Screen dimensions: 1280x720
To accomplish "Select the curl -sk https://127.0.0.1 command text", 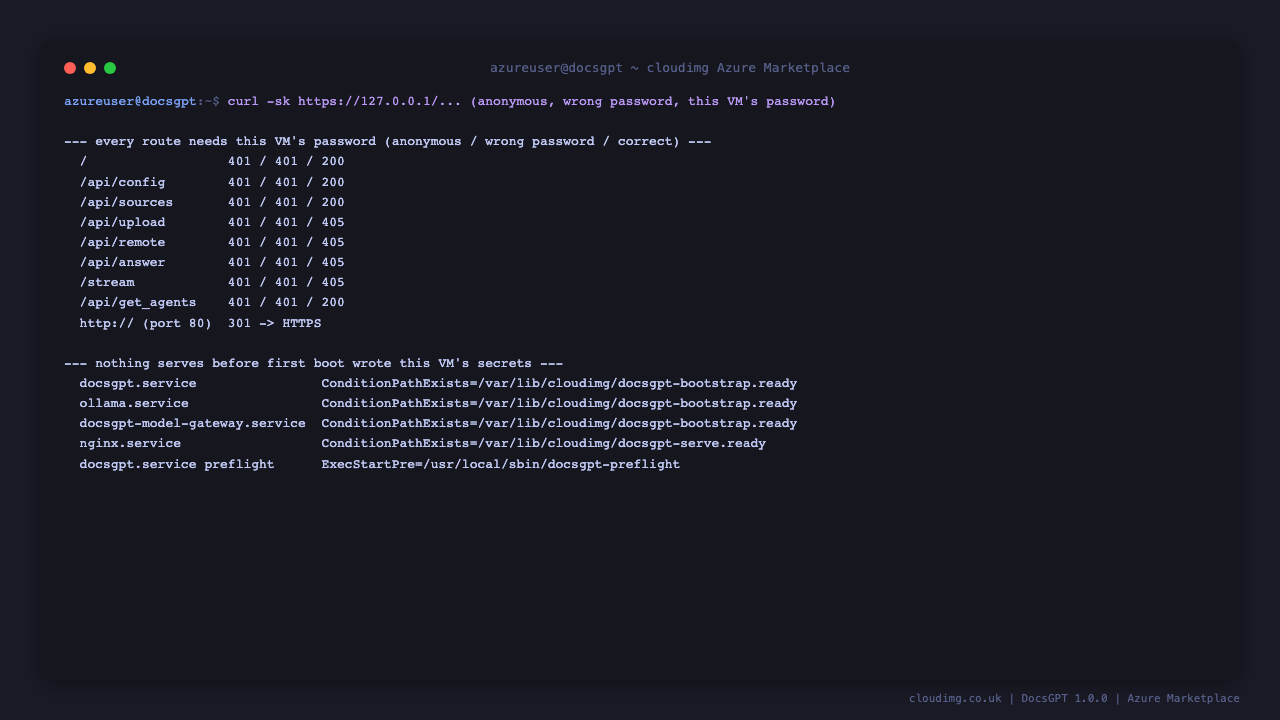I will click(x=532, y=101).
